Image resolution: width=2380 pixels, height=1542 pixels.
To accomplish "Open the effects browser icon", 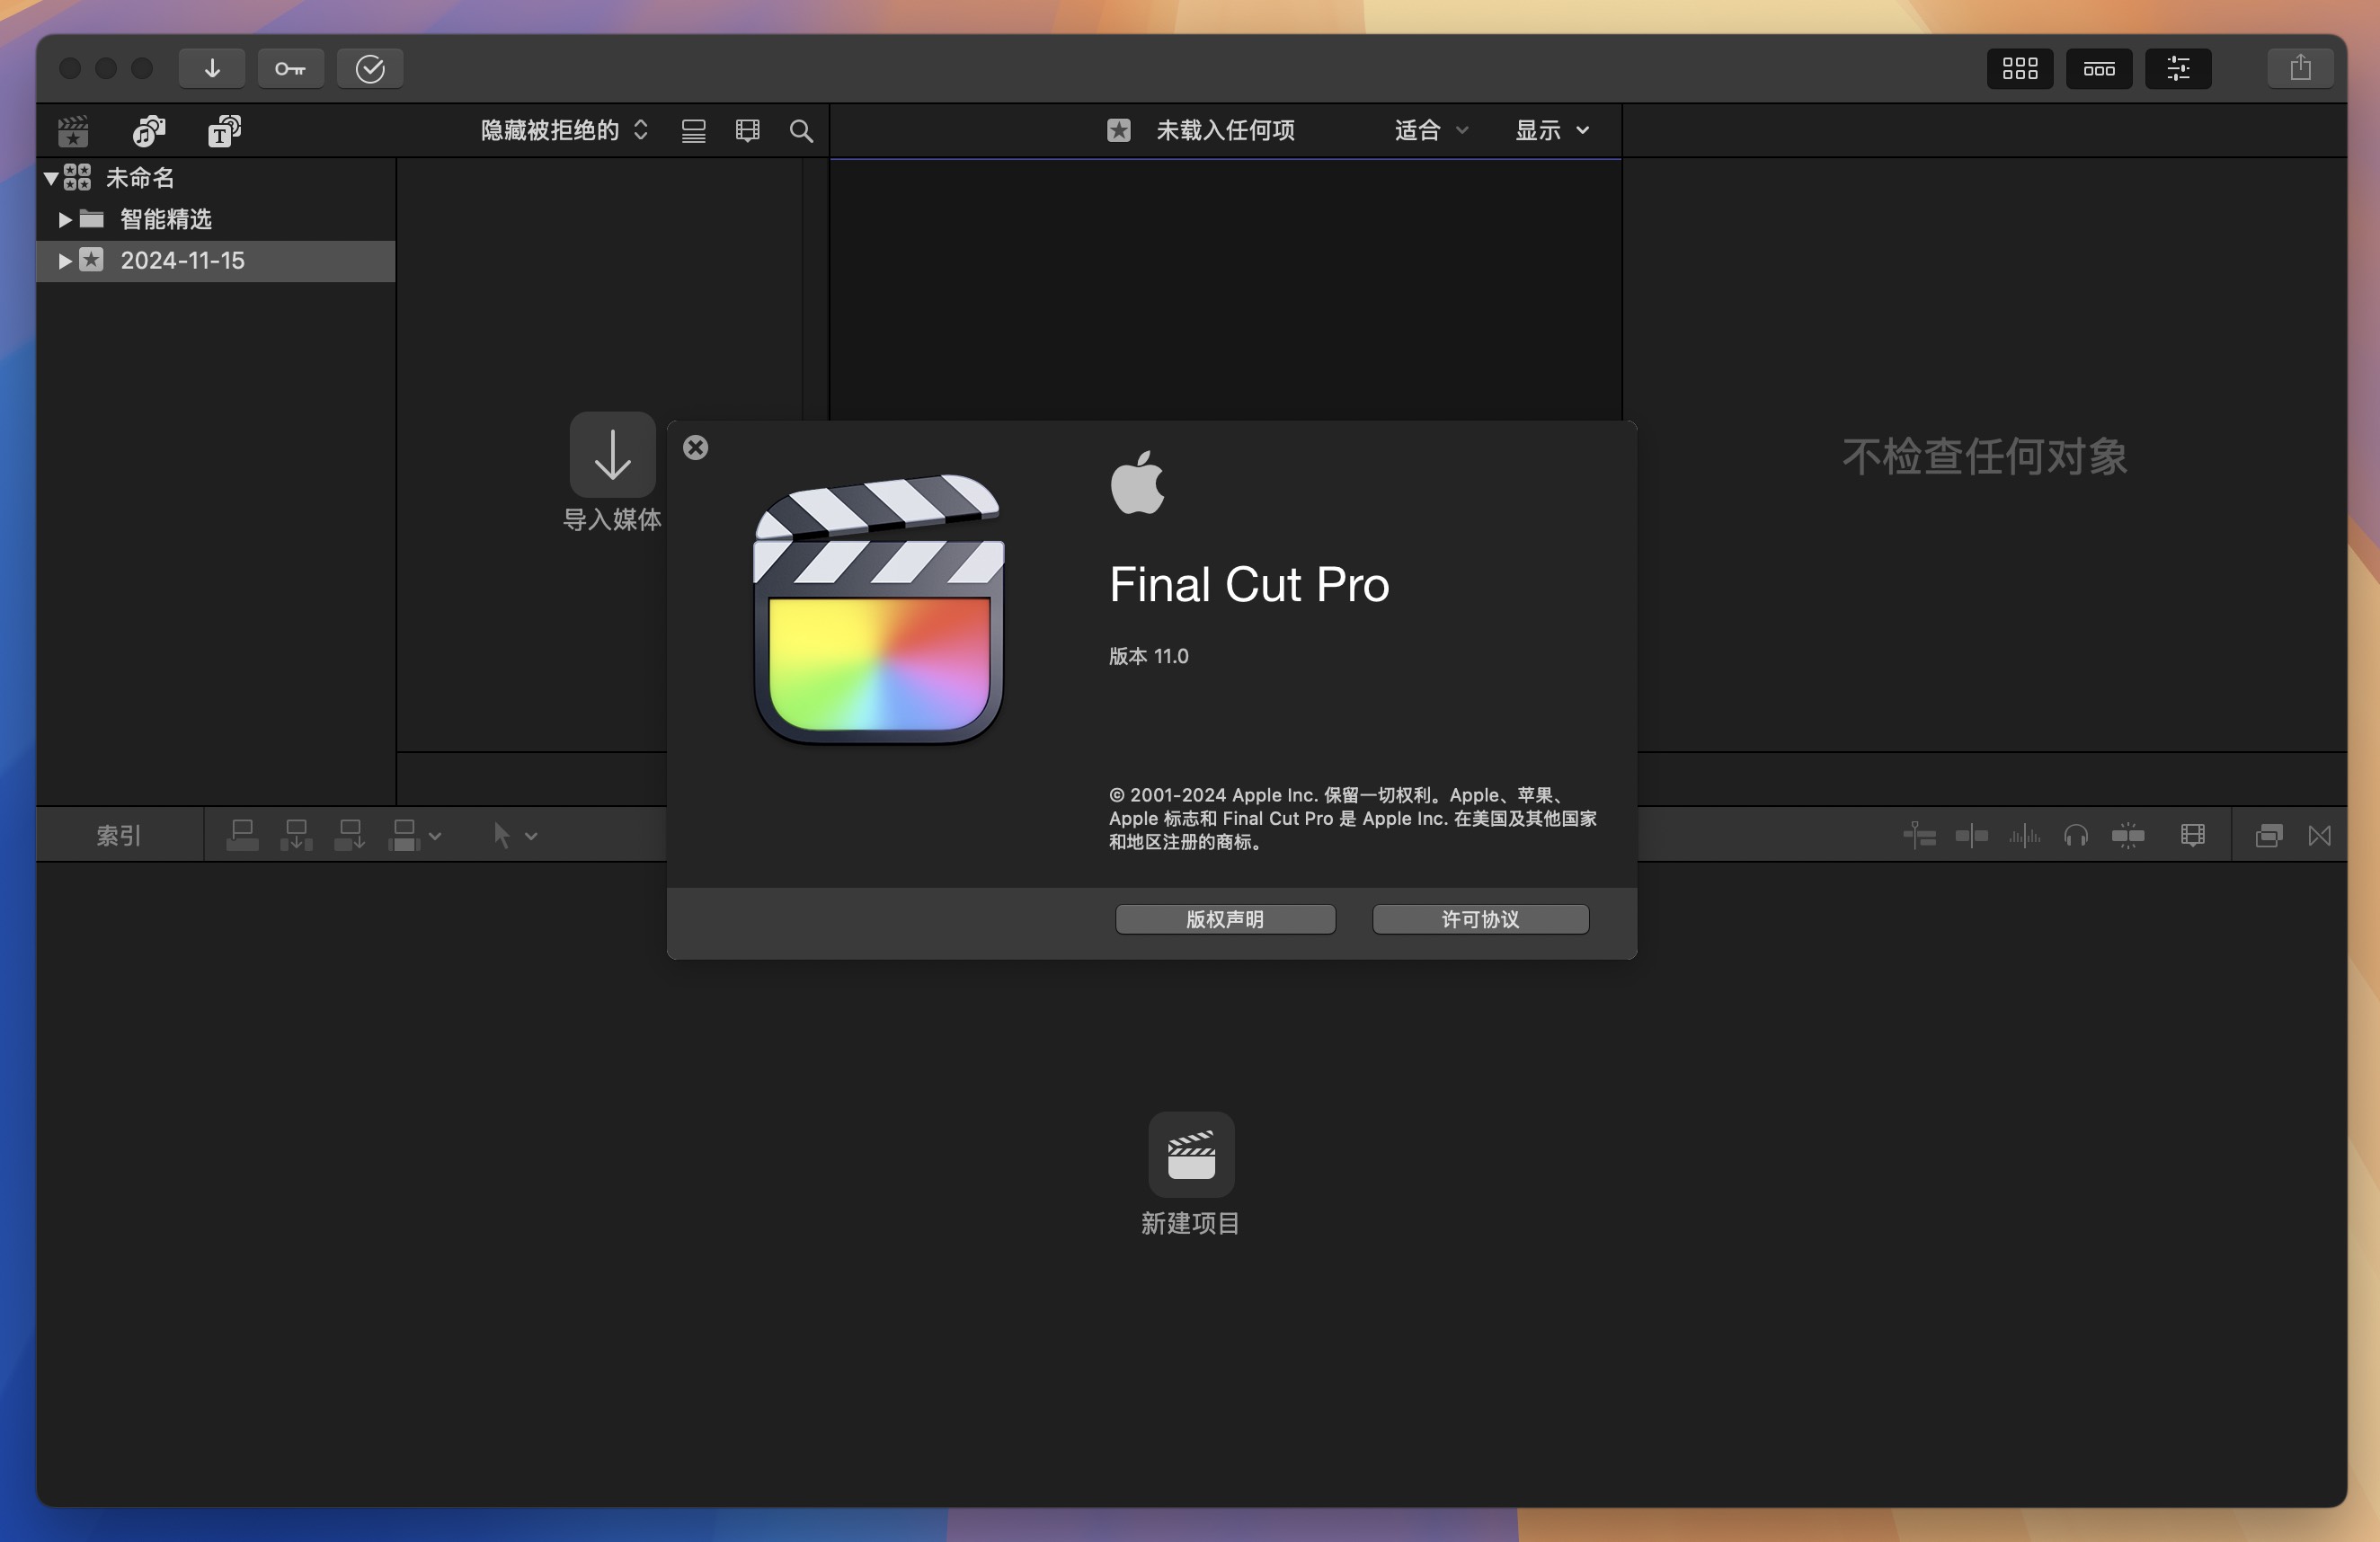I will point(2269,835).
